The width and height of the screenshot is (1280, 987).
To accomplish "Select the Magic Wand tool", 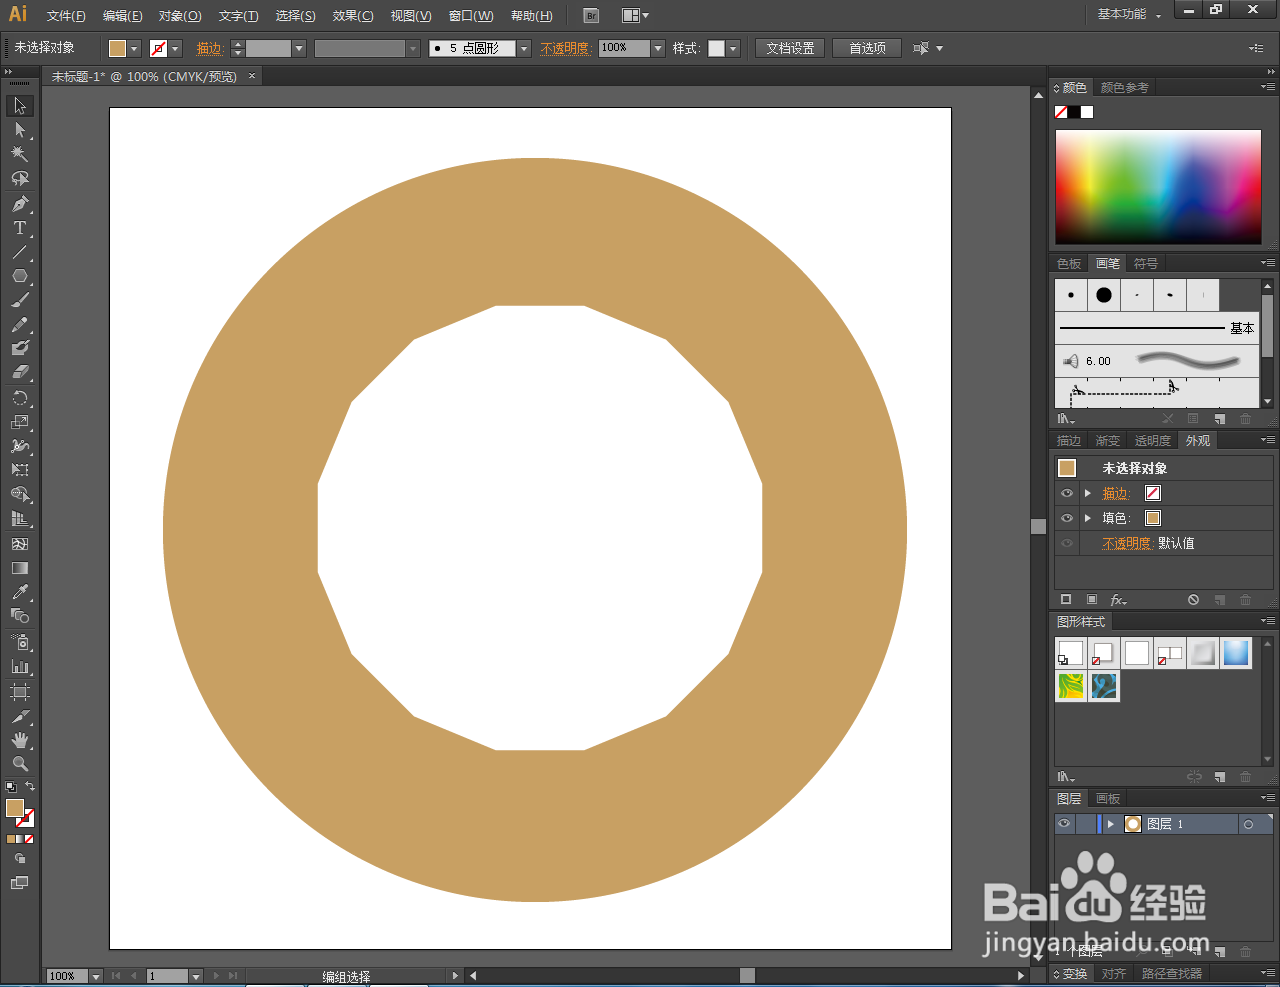I will (20, 154).
